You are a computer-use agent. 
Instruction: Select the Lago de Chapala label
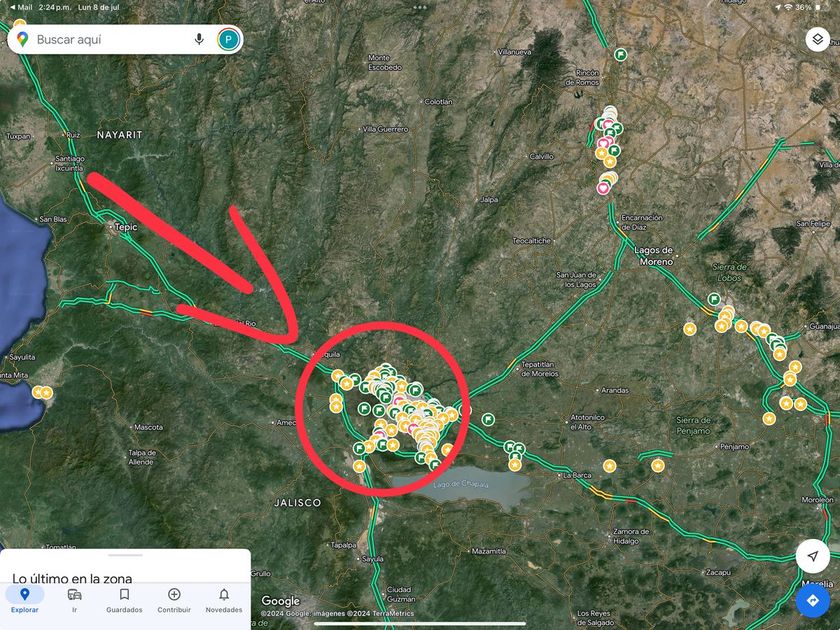pos(461,484)
